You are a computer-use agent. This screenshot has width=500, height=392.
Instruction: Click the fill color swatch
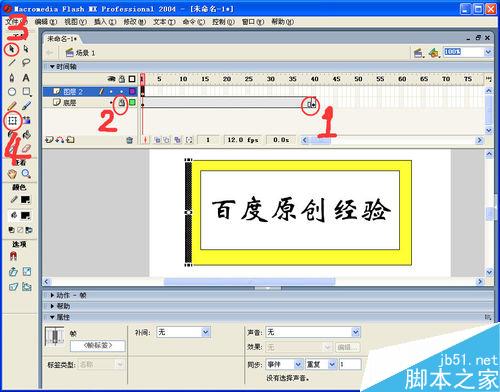[25, 215]
